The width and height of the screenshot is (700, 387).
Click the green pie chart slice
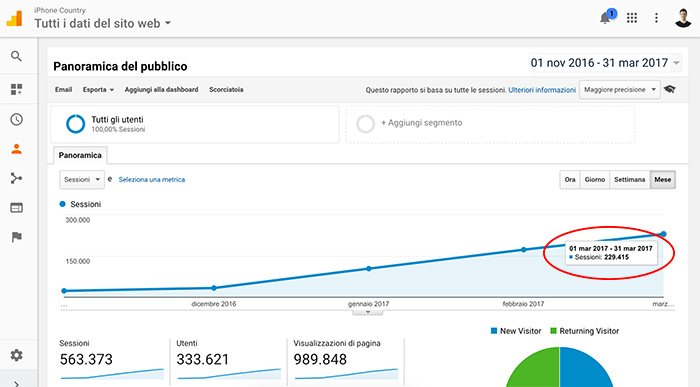(x=536, y=370)
